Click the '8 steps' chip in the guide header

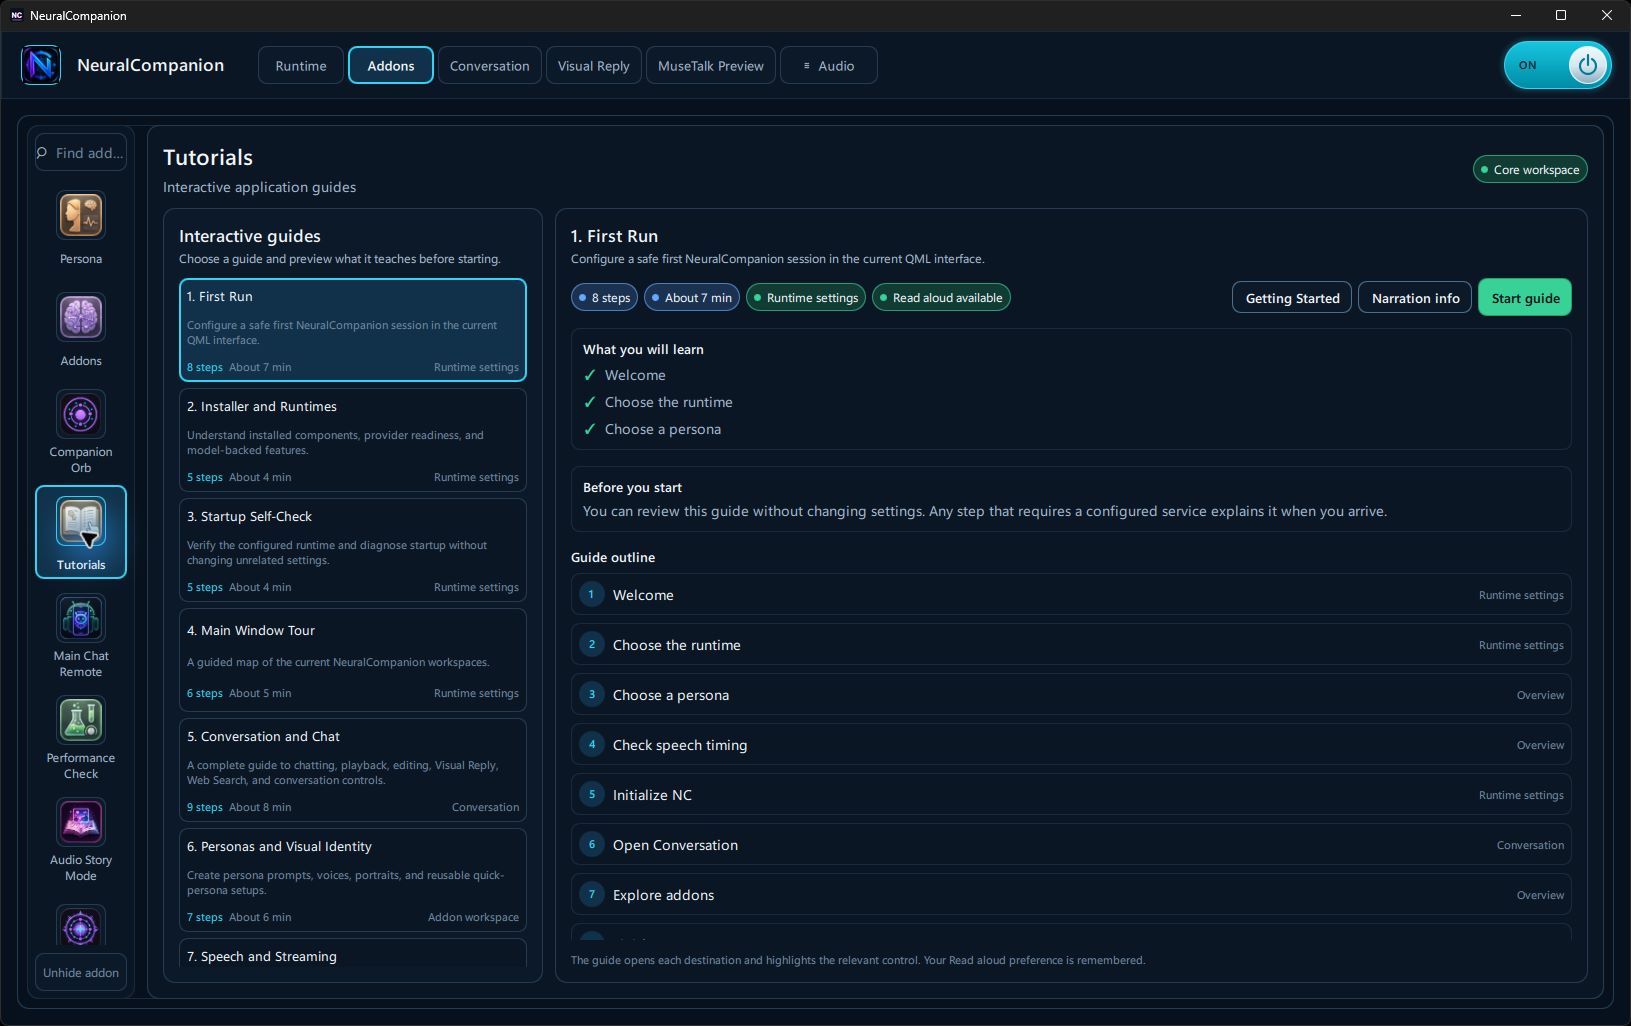[604, 298]
